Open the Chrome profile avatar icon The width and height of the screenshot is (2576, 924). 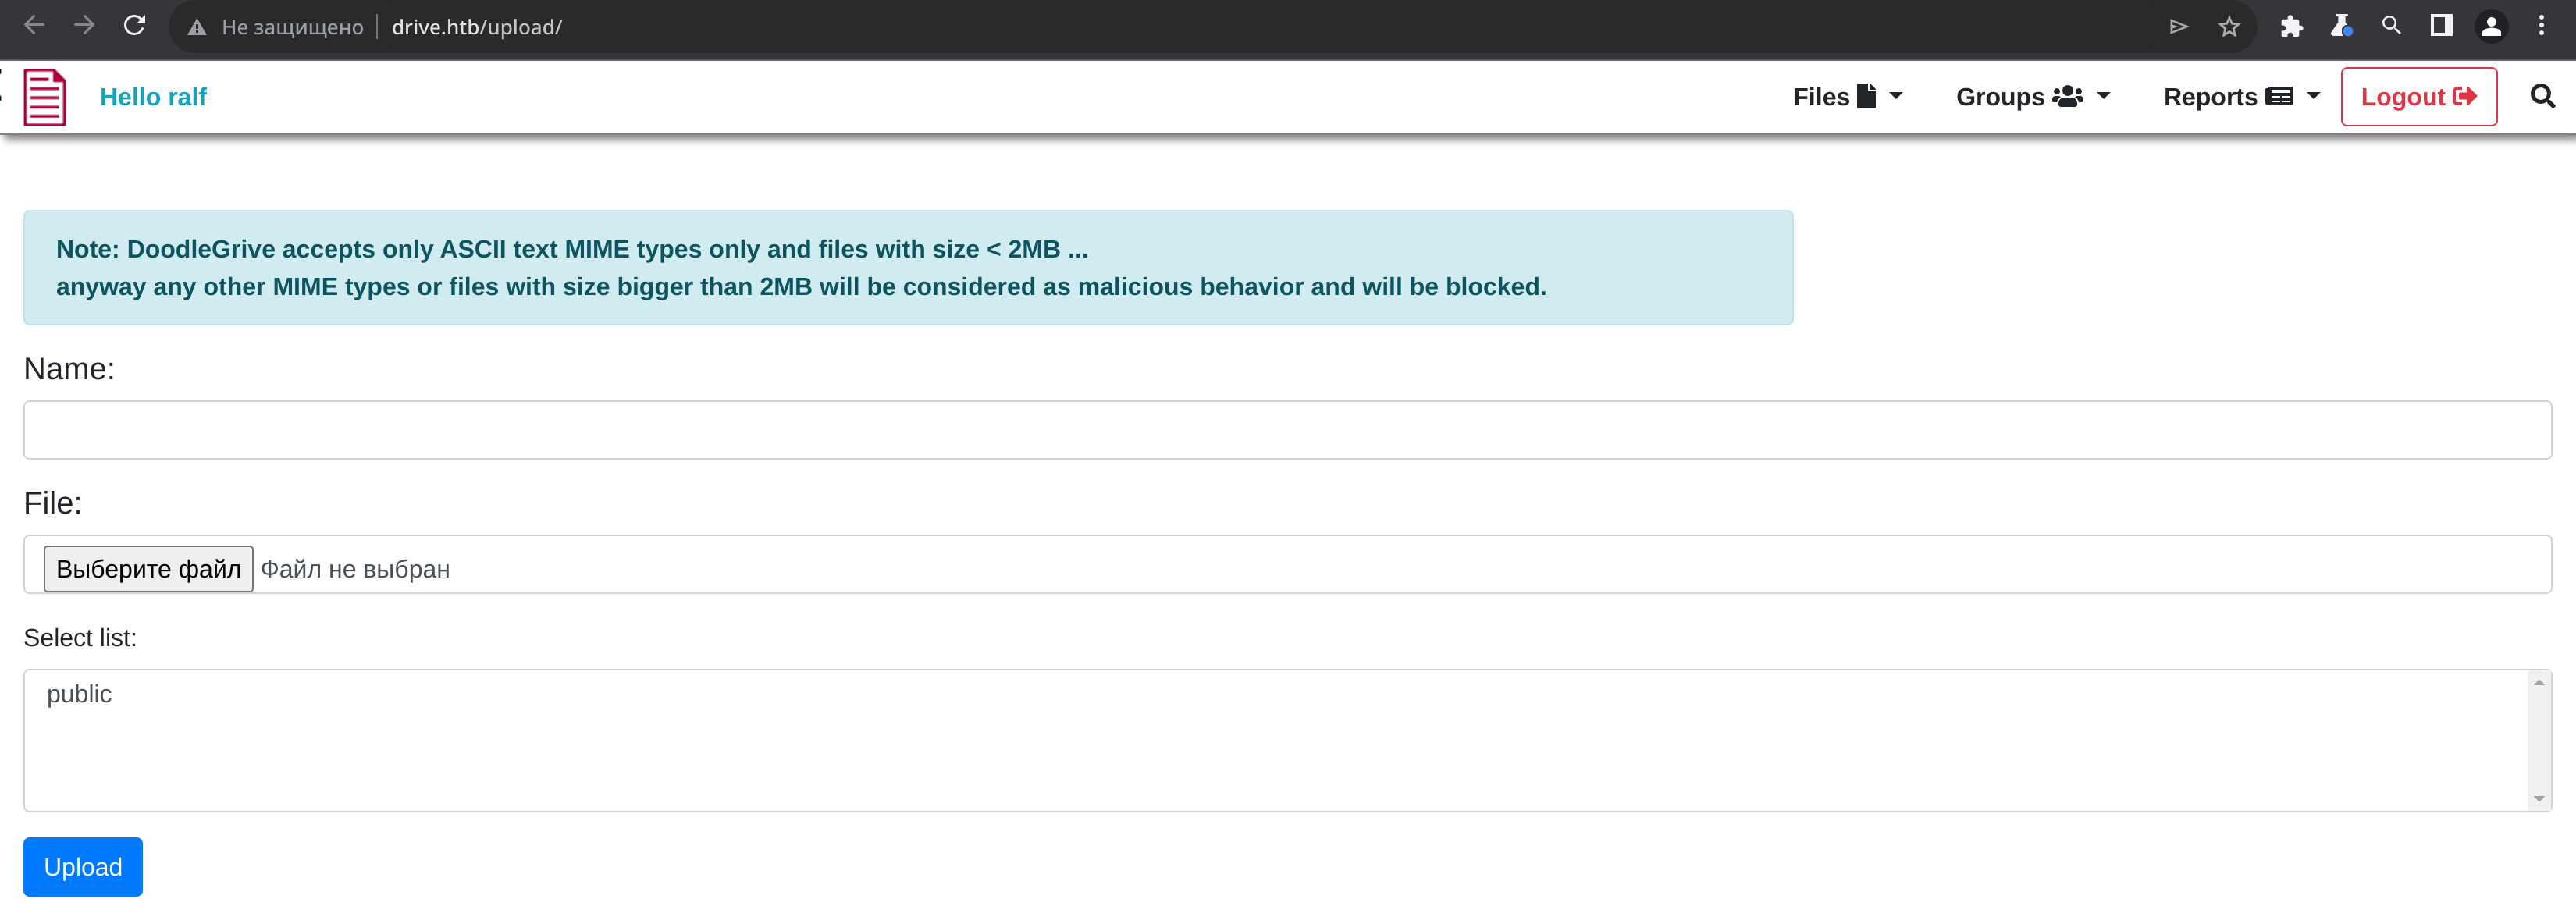[x=2491, y=27]
